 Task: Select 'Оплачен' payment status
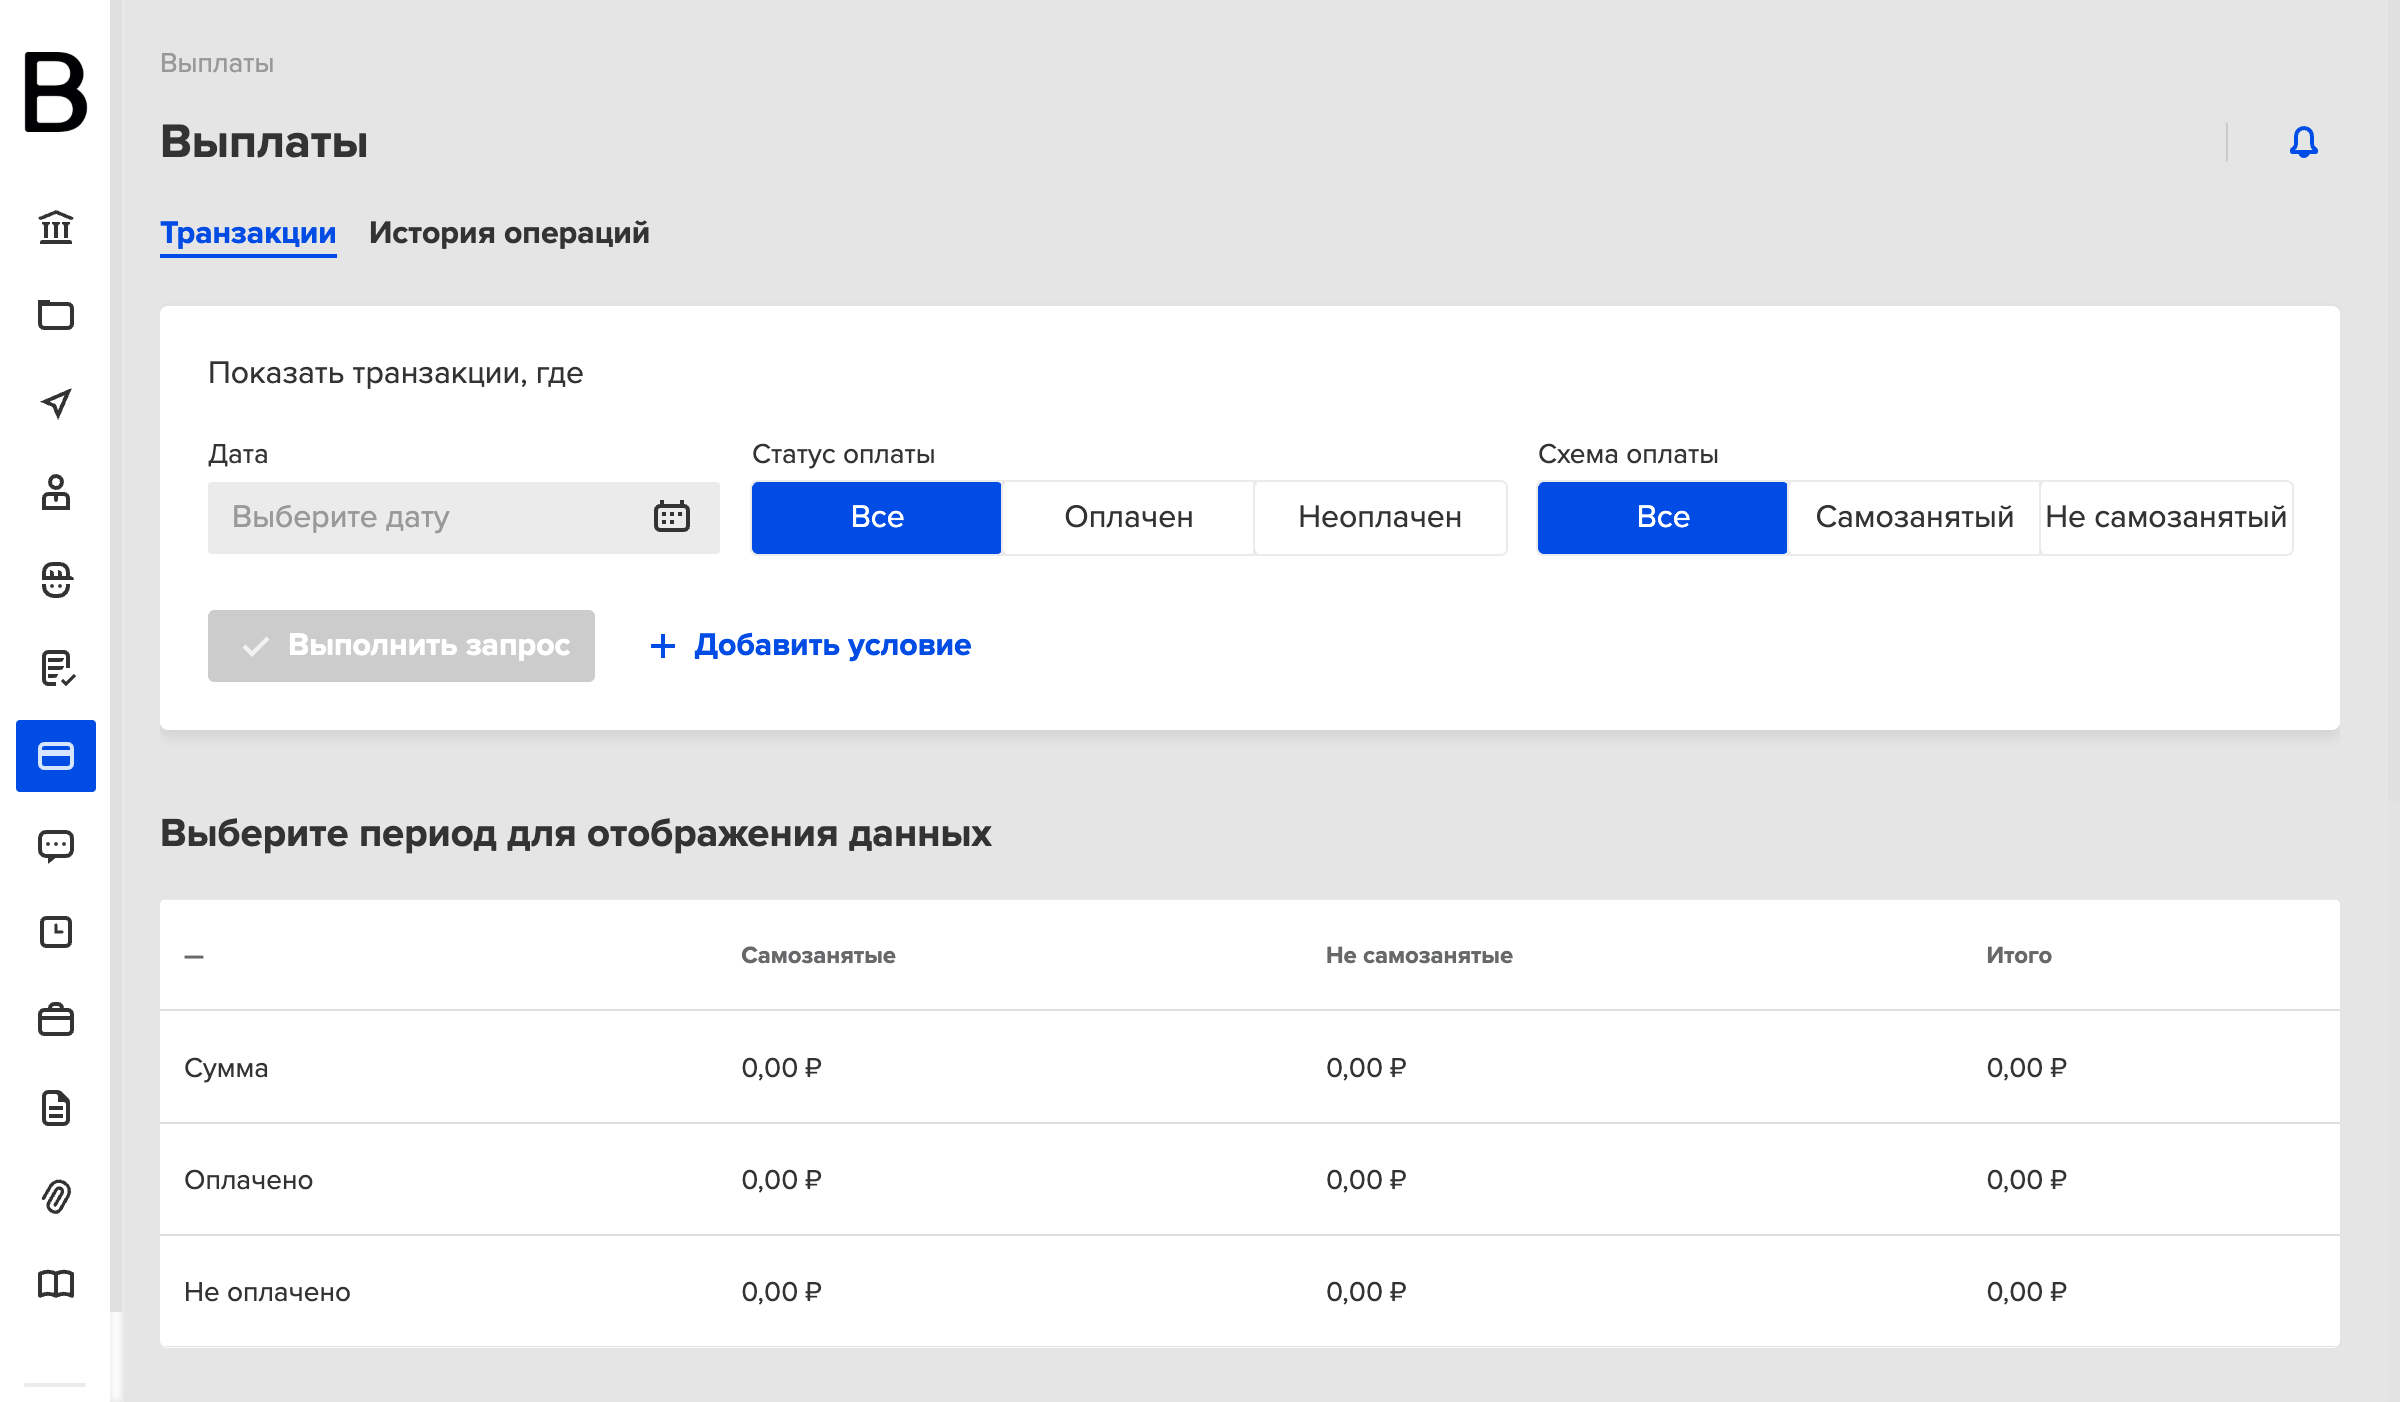[1129, 517]
